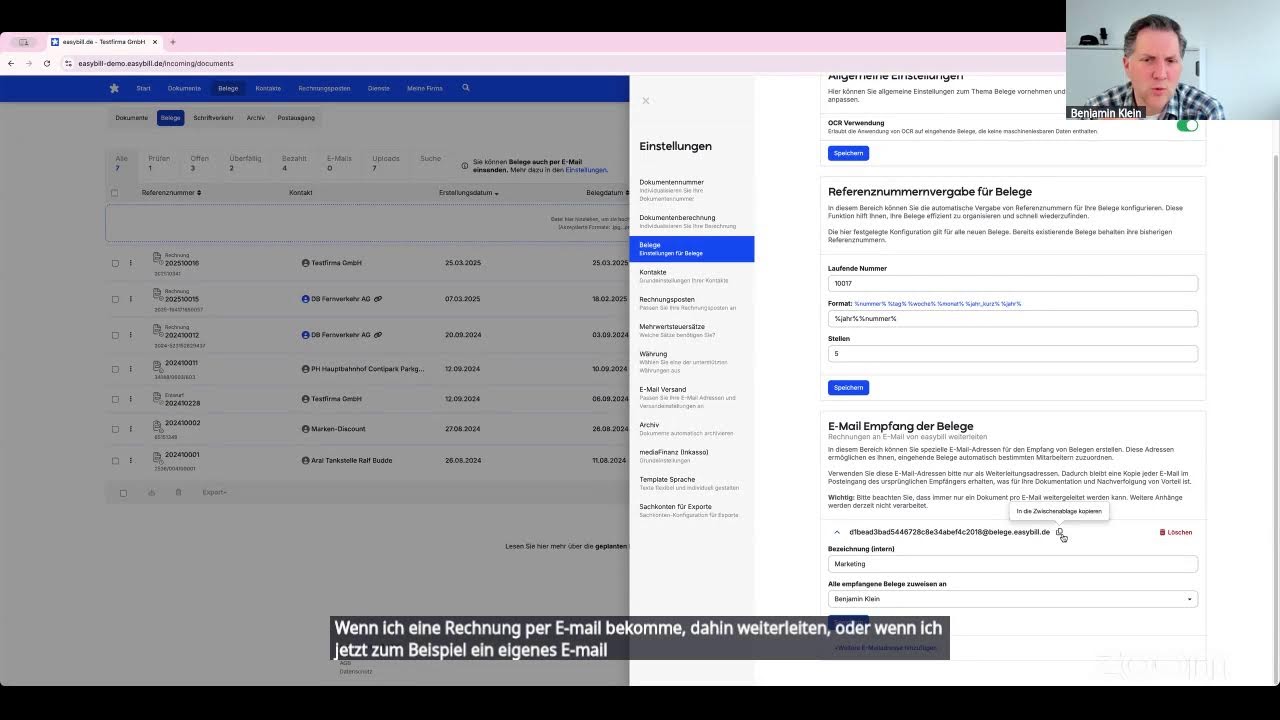Filter receipts by Bezahlt
The height and width of the screenshot is (720, 1280).
click(x=294, y=162)
